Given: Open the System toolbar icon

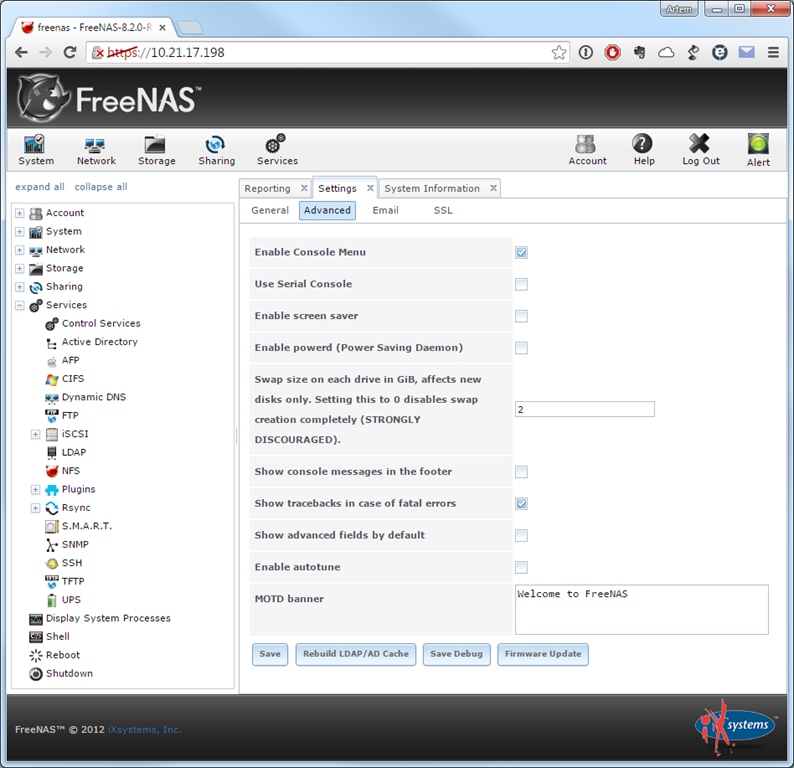Looking at the screenshot, I should (35, 150).
